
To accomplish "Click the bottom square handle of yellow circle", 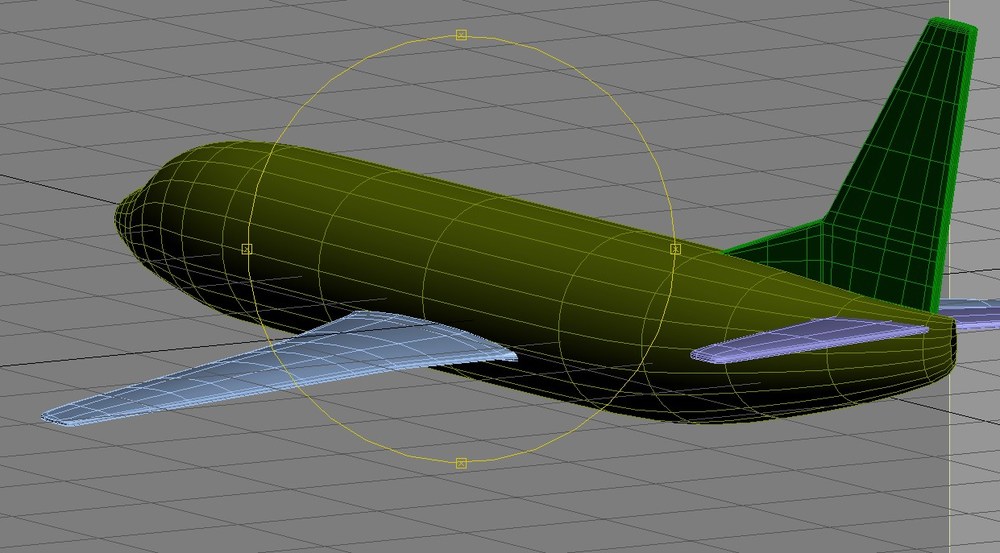I will [462, 463].
